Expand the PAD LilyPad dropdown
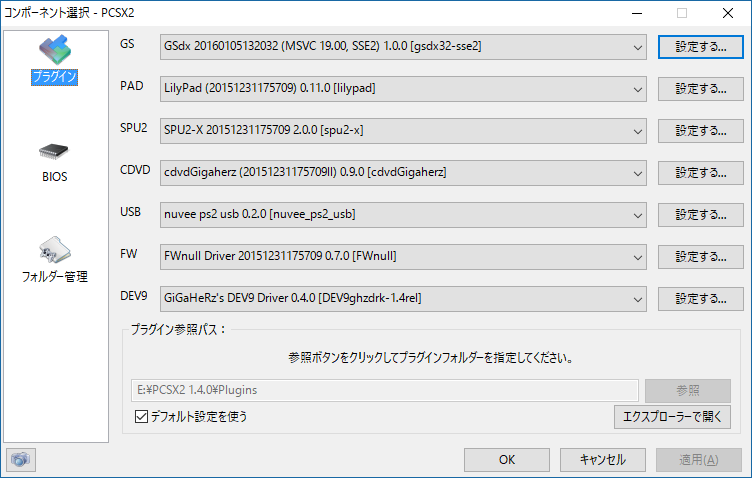 tap(403, 89)
